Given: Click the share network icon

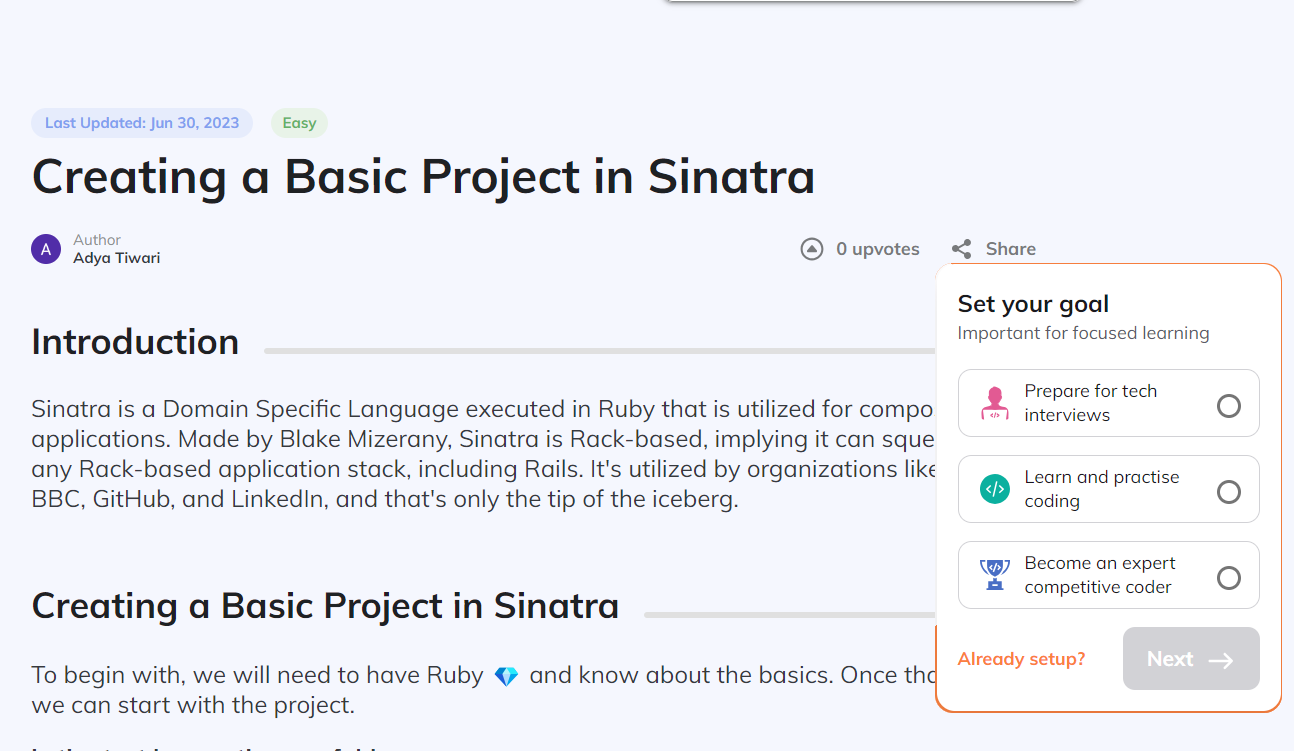Looking at the screenshot, I should pos(961,249).
